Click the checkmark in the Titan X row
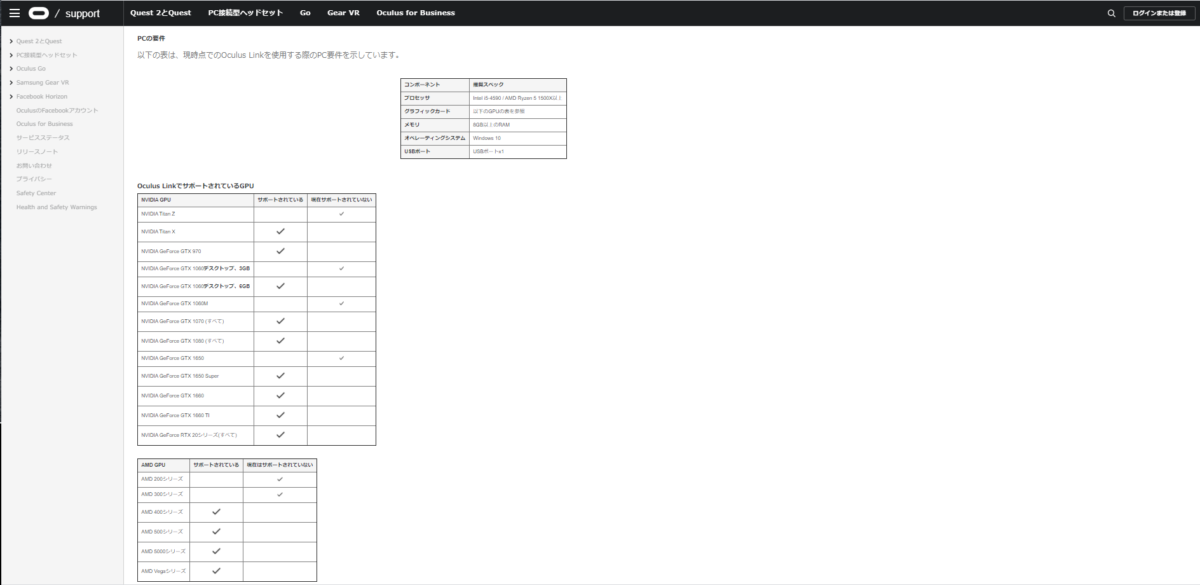The width and height of the screenshot is (1200, 585). [x=280, y=231]
